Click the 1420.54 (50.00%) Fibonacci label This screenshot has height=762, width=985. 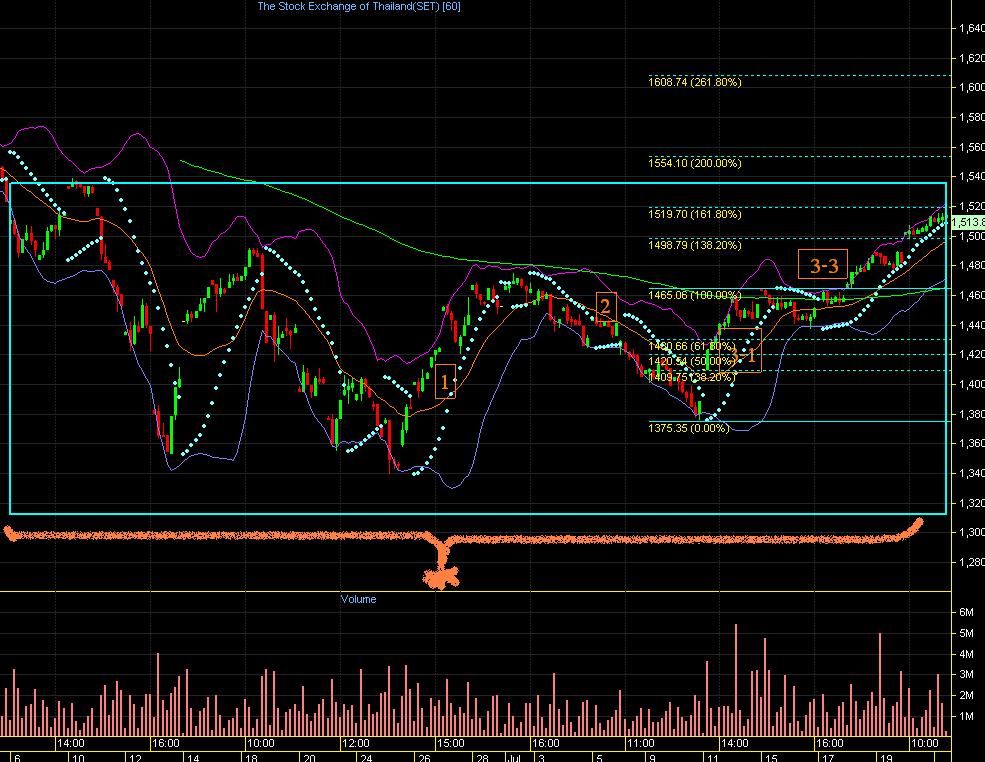[x=692, y=361]
